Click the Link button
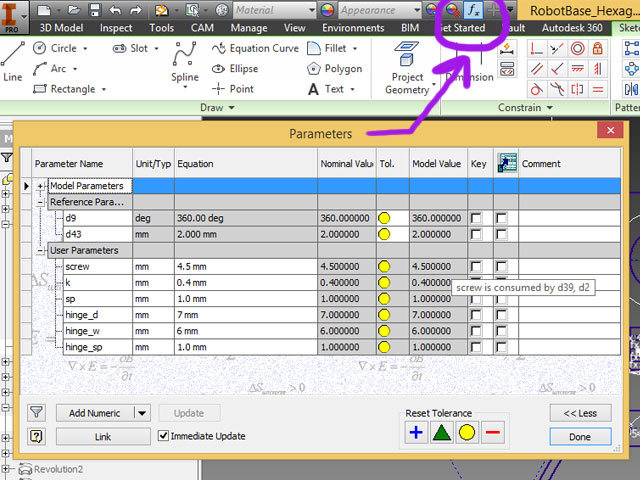640x480 pixels. 103,437
